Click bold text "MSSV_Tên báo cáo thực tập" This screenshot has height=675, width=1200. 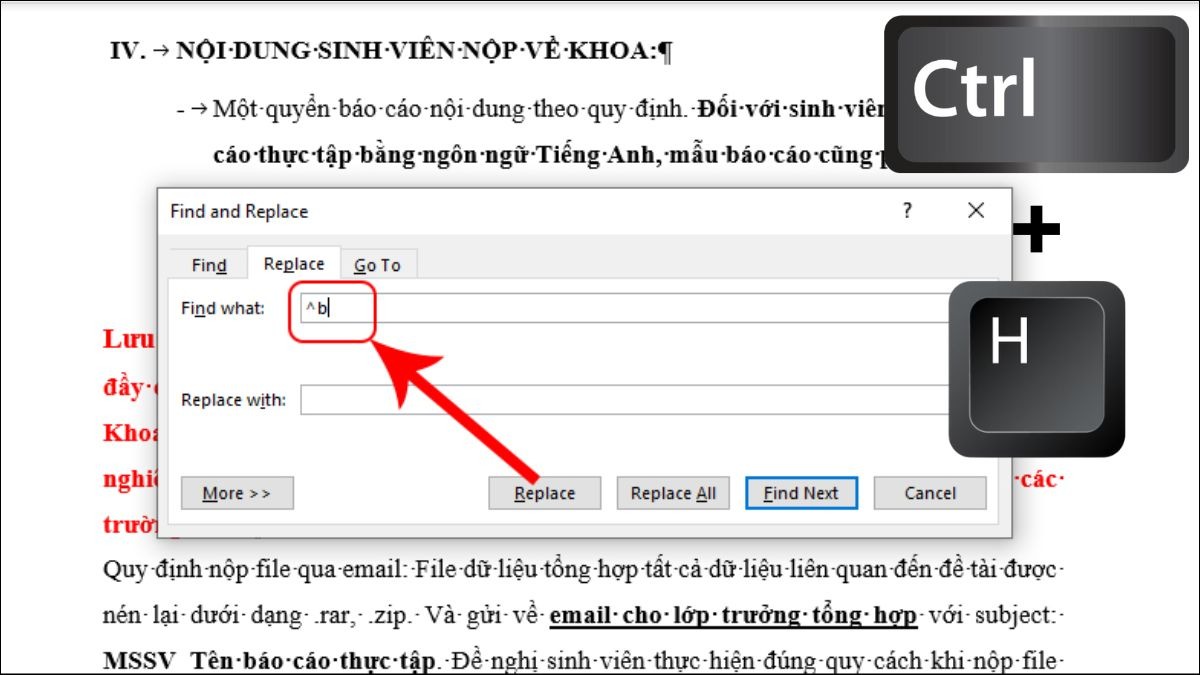270,661
